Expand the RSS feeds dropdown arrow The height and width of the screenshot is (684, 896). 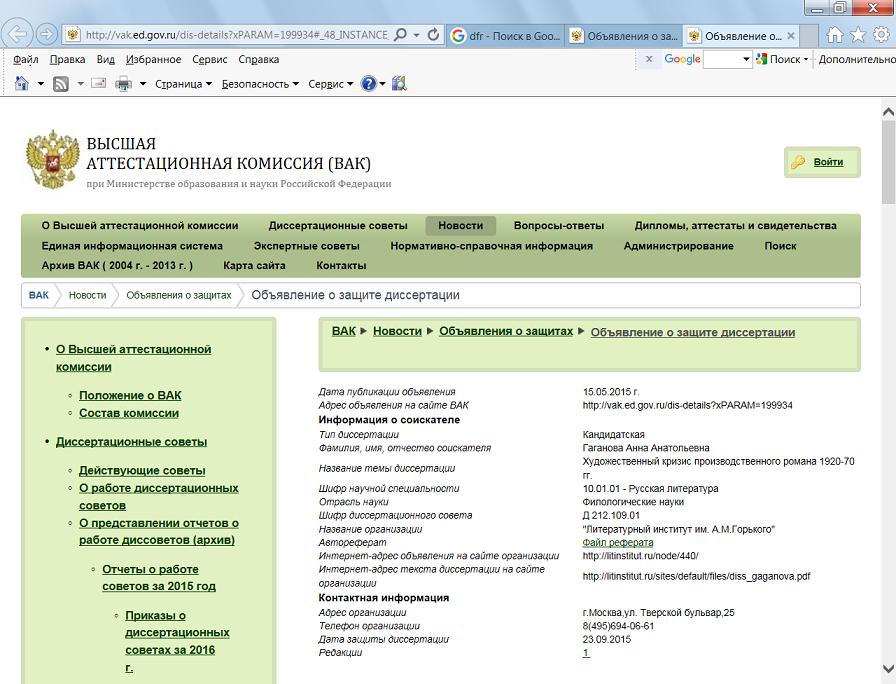coord(80,84)
